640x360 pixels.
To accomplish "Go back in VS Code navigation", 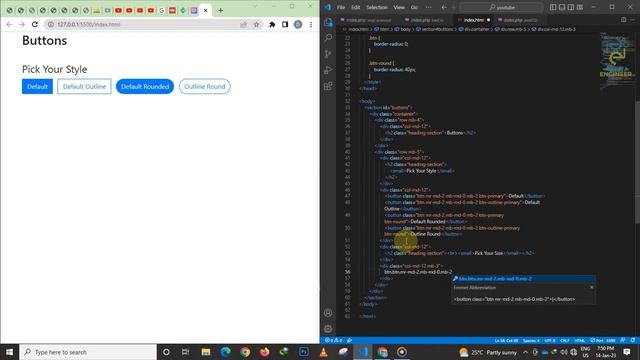I will pos(444,7).
